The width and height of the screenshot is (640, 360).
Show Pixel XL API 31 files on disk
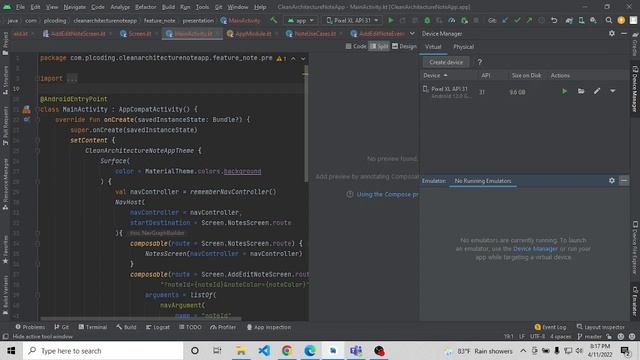[581, 91]
